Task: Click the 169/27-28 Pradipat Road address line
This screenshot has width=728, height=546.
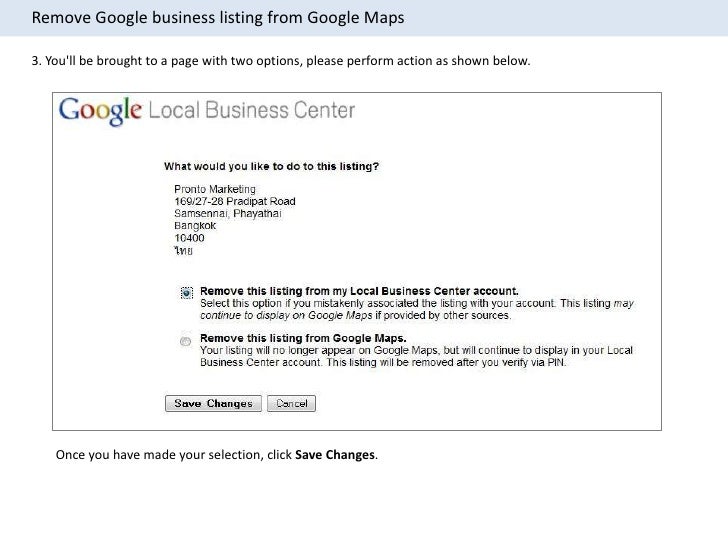Action: [x=234, y=202]
